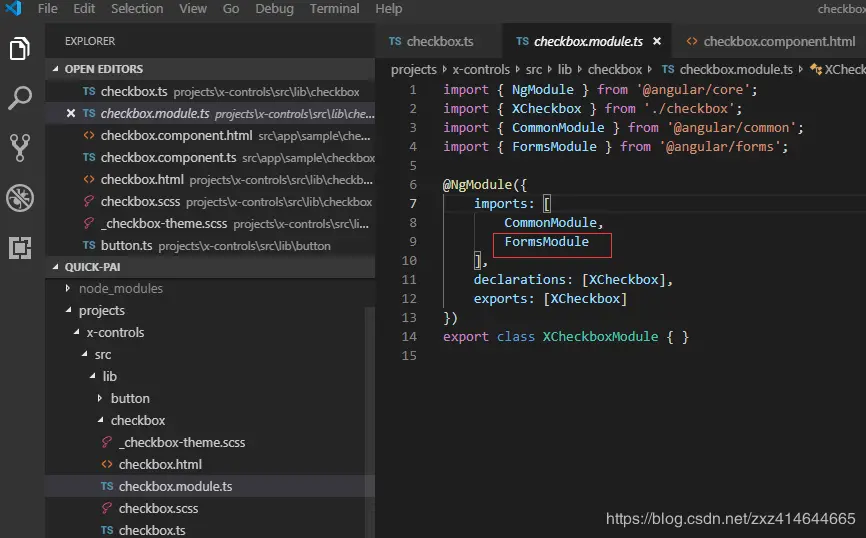Click TS icon of checkbox.ts in file tree
866x538 pixels.
pos(107,530)
